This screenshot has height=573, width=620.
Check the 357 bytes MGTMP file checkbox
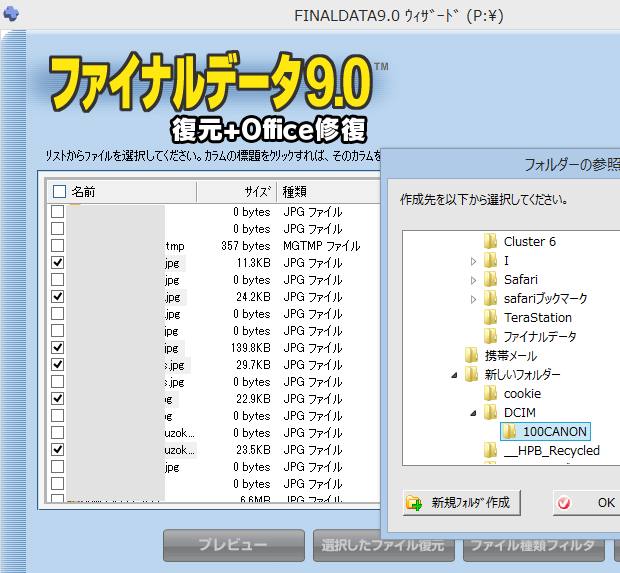(x=58, y=245)
